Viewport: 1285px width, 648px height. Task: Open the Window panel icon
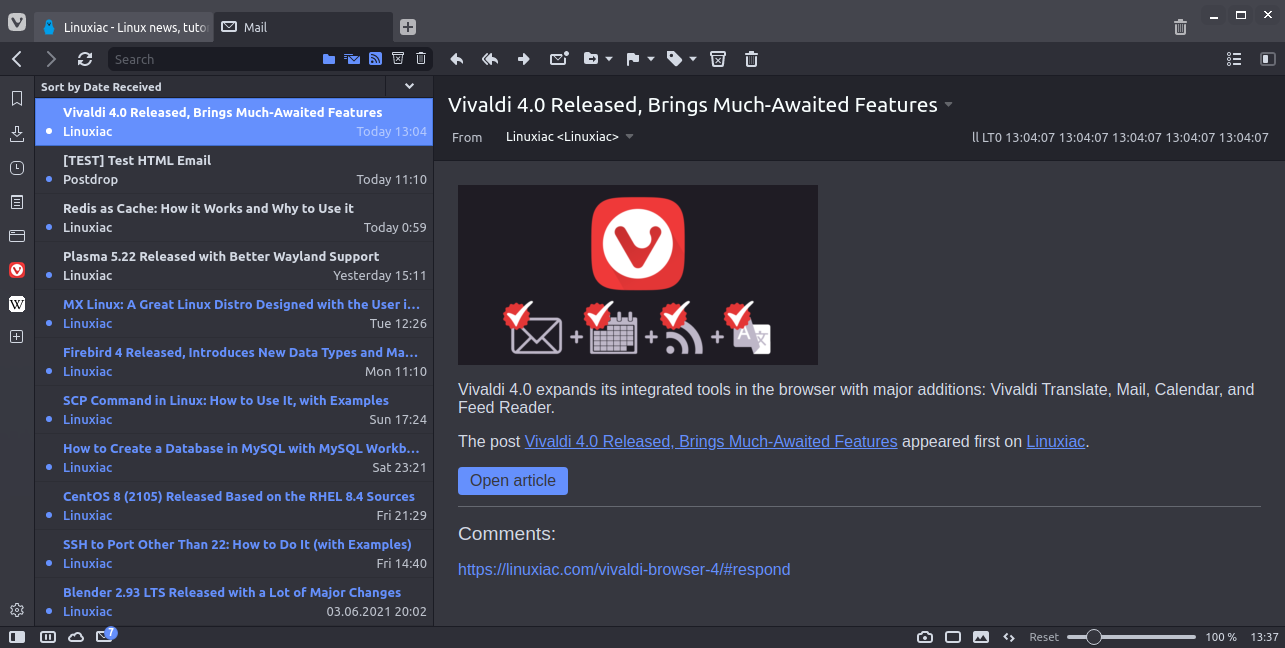tap(17, 236)
